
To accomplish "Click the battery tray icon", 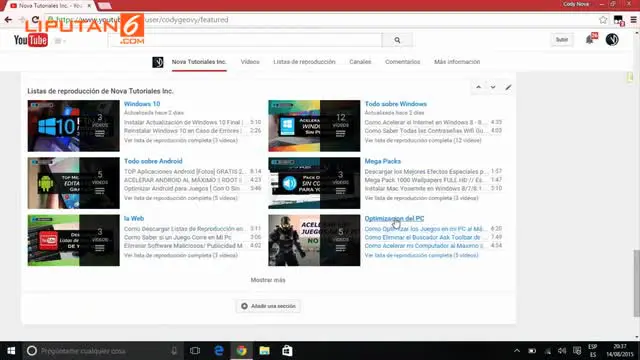I will click(532, 351).
